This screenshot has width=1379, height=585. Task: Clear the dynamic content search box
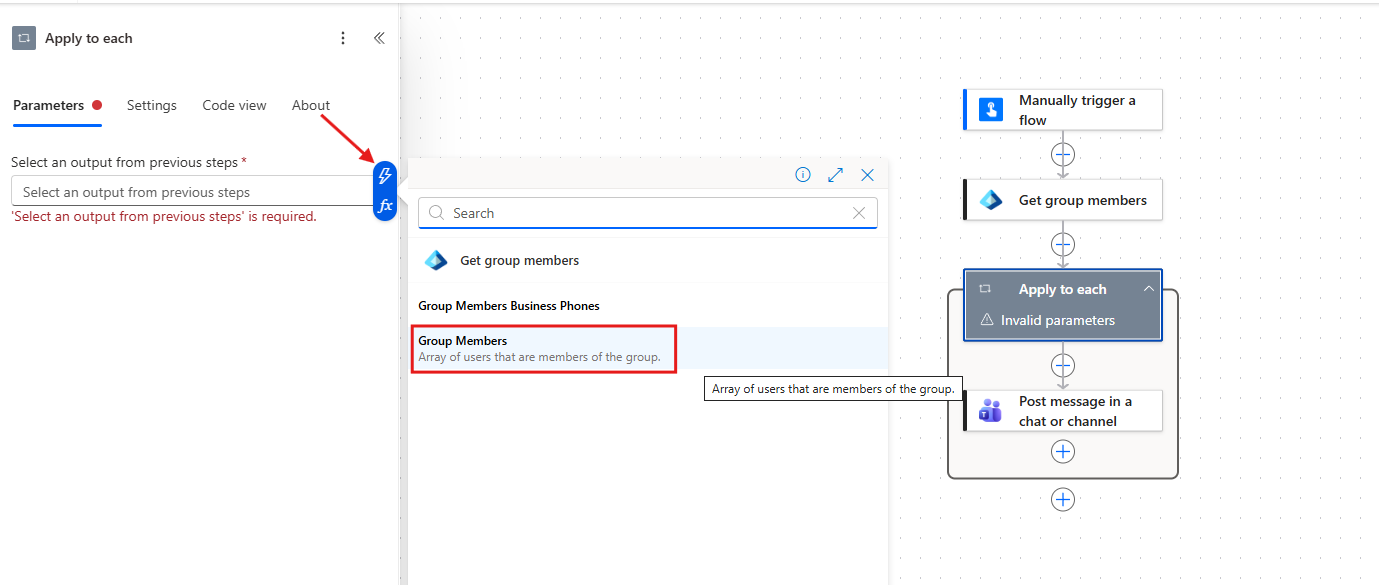point(859,213)
